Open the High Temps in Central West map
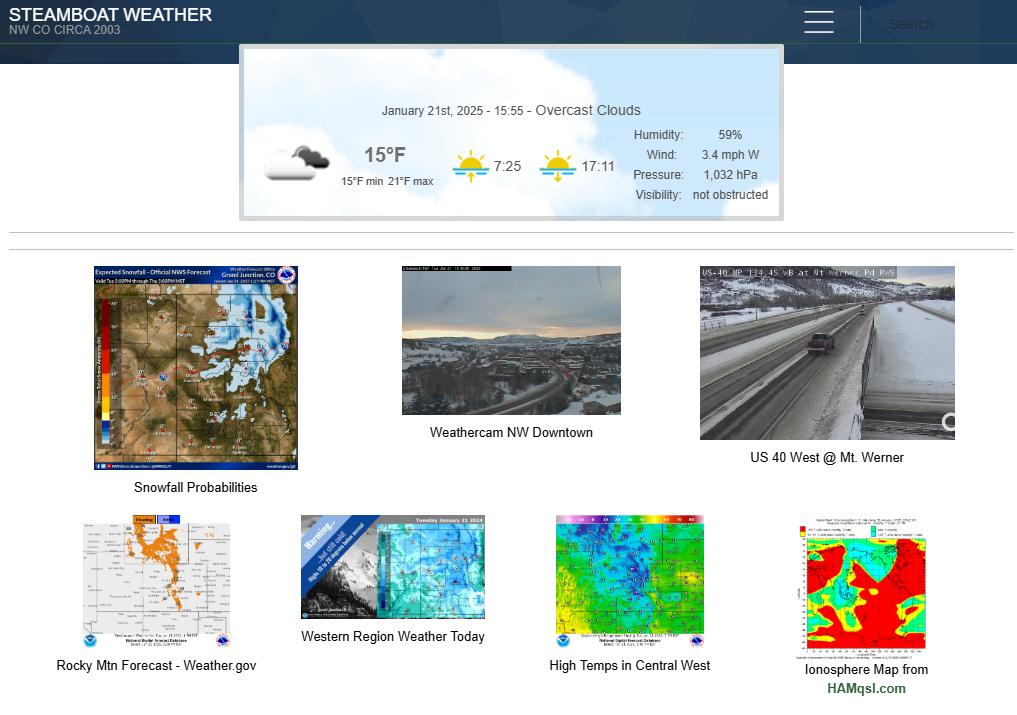Viewport: 1017px width, 715px height. pyautogui.click(x=629, y=581)
